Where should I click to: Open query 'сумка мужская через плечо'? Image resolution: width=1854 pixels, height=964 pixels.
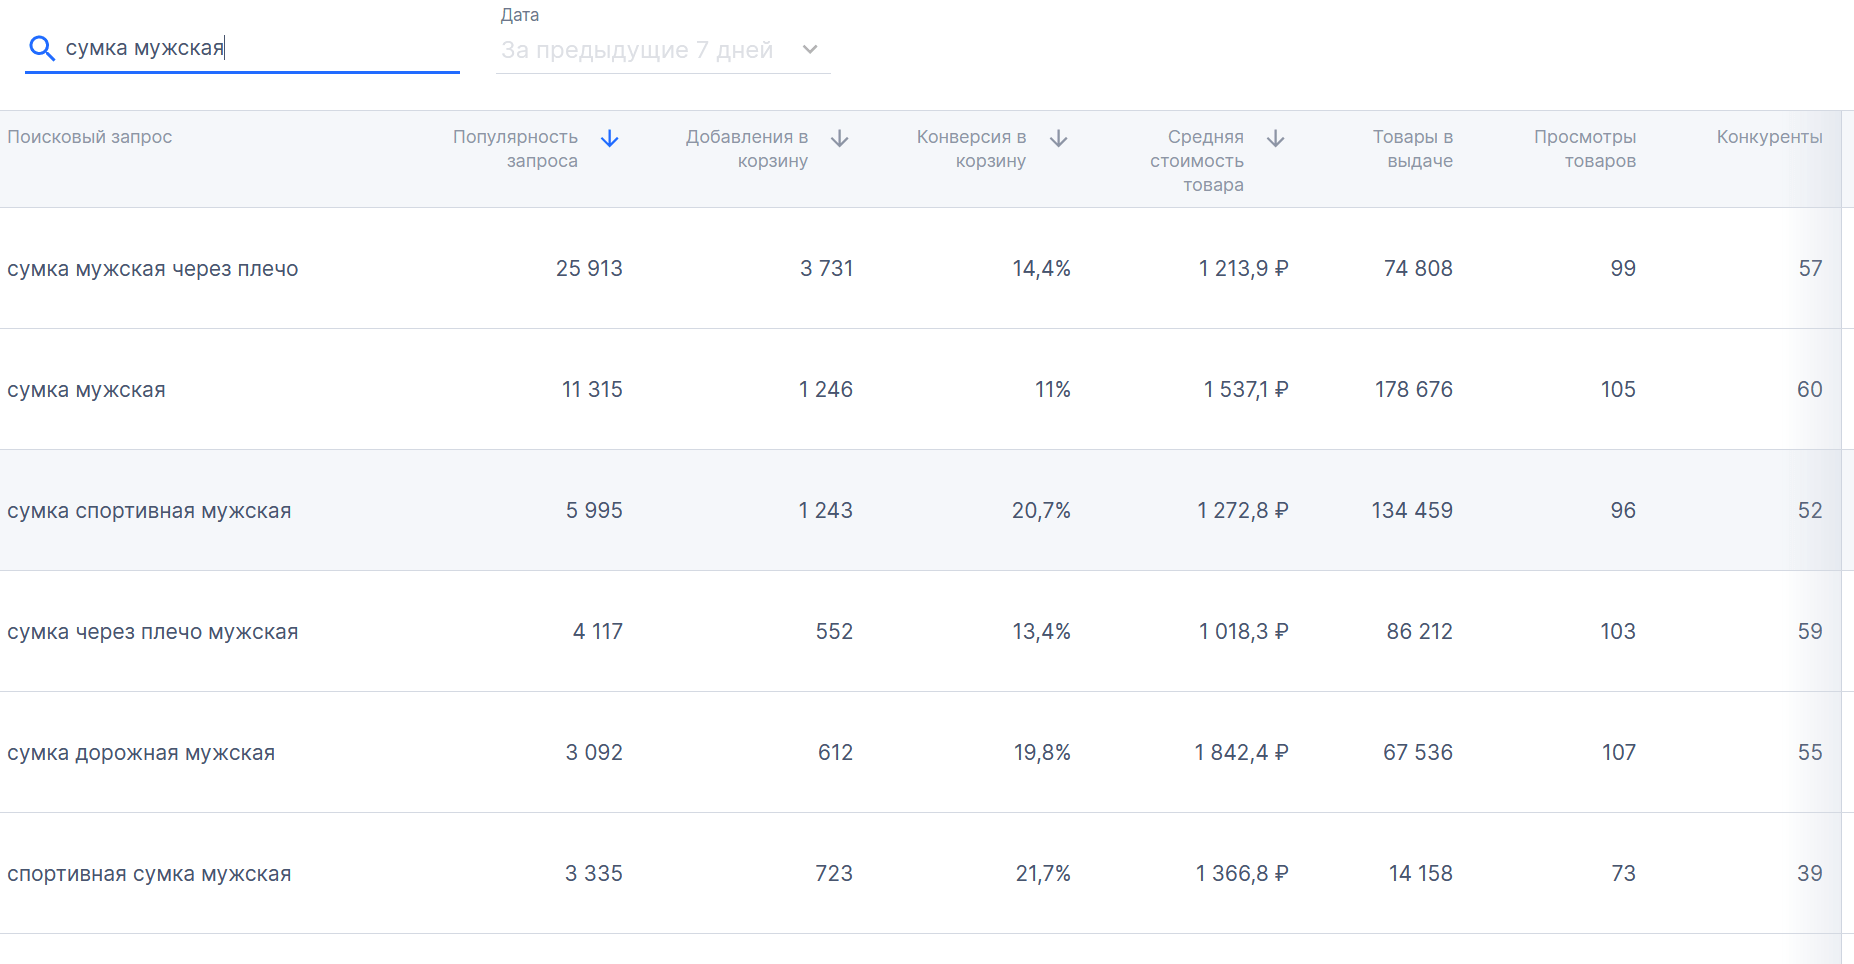[x=153, y=269]
